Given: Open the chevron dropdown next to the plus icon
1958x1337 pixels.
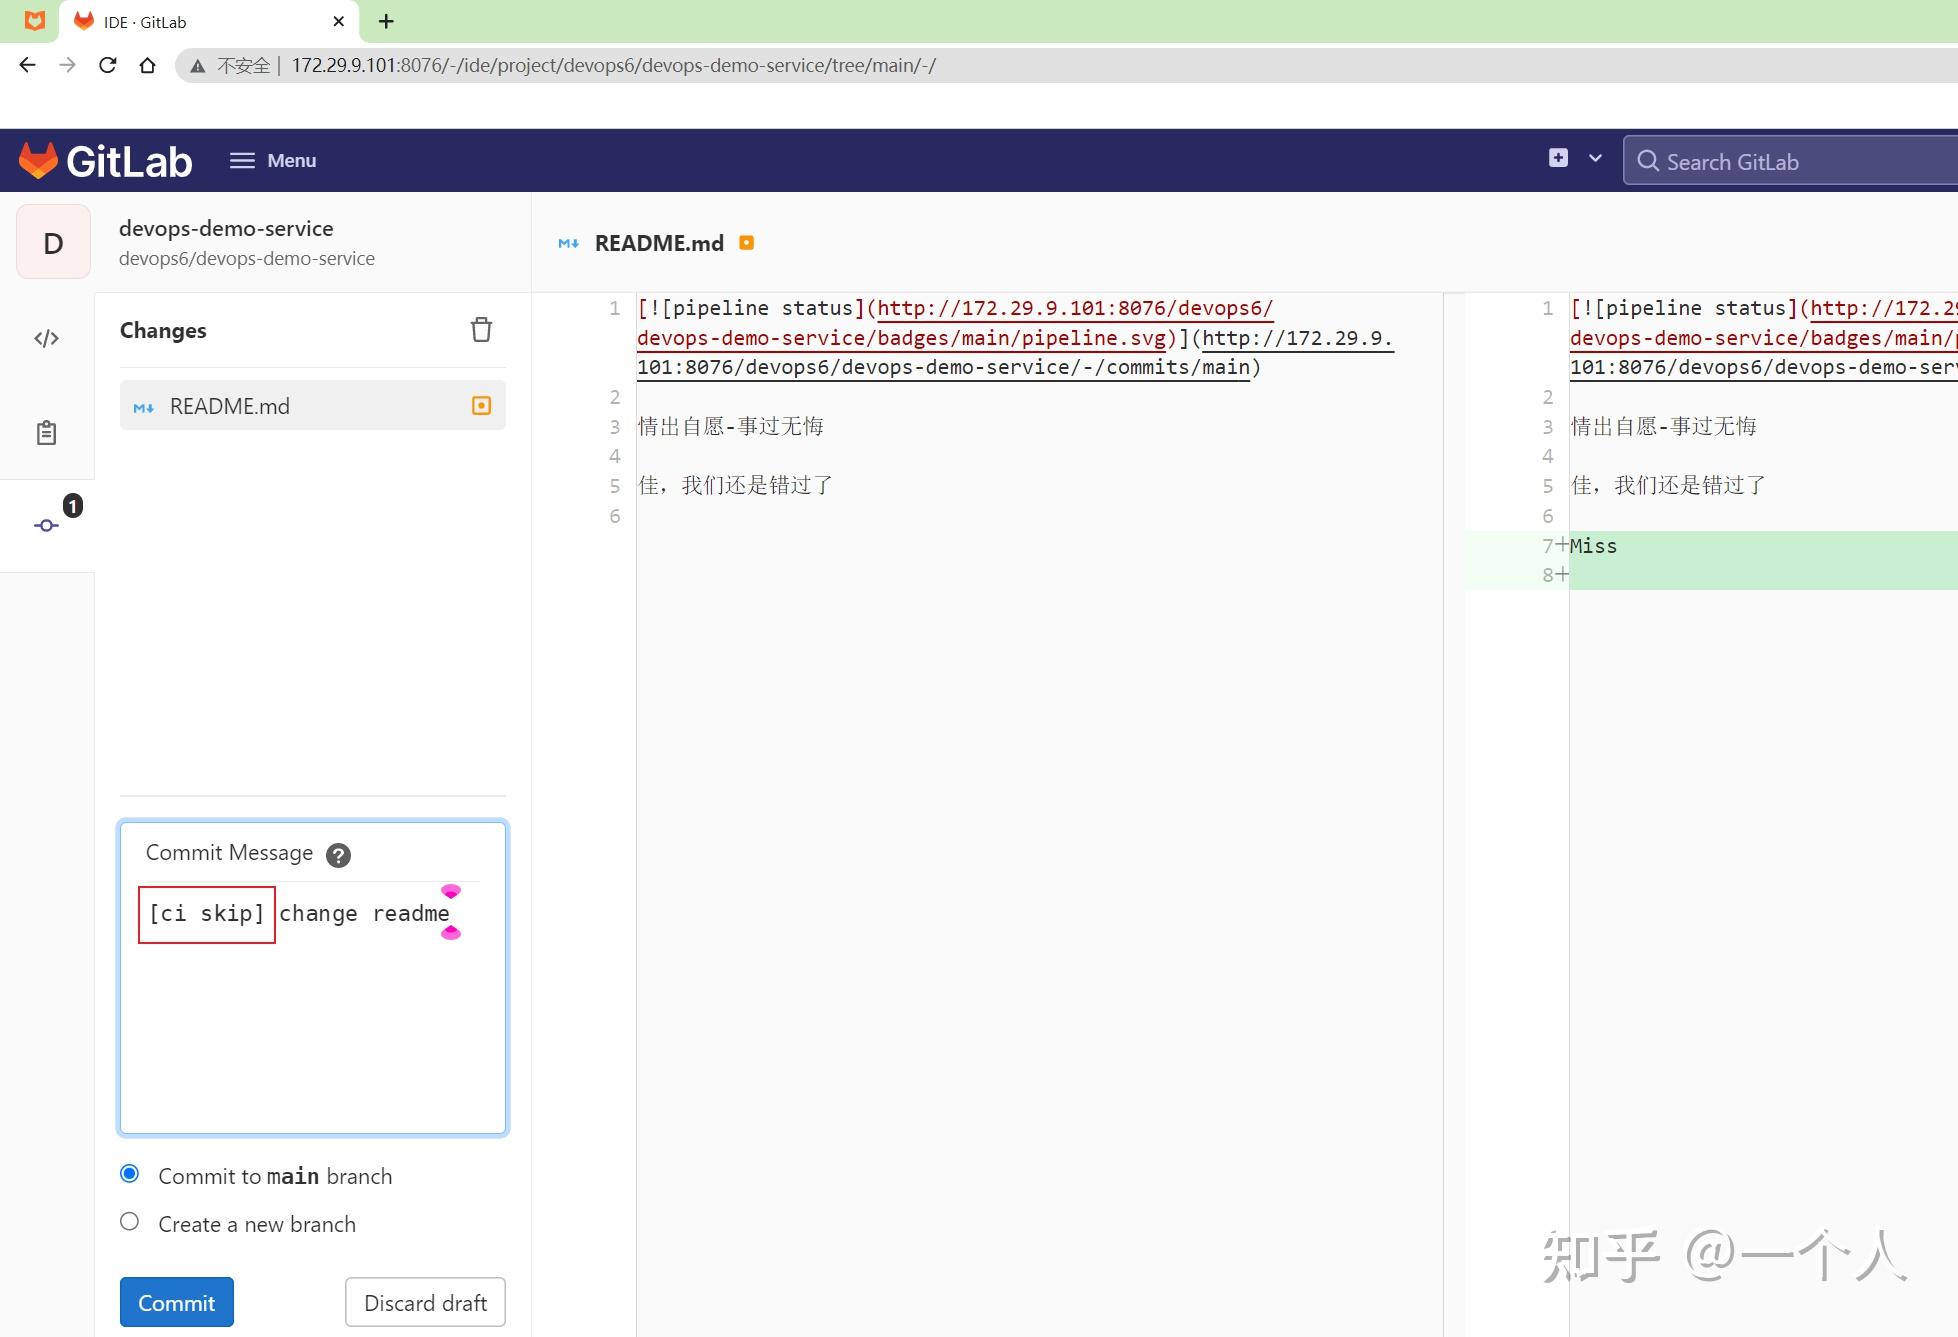Looking at the screenshot, I should pyautogui.click(x=1593, y=158).
